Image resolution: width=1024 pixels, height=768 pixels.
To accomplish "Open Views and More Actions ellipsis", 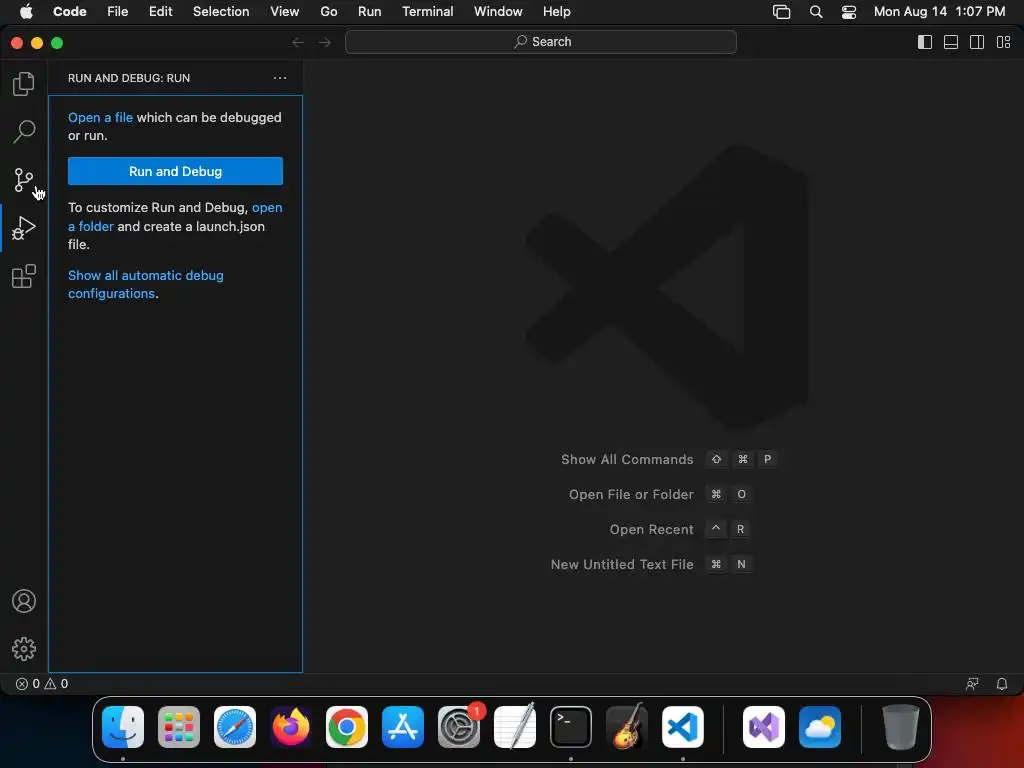I will point(280,78).
